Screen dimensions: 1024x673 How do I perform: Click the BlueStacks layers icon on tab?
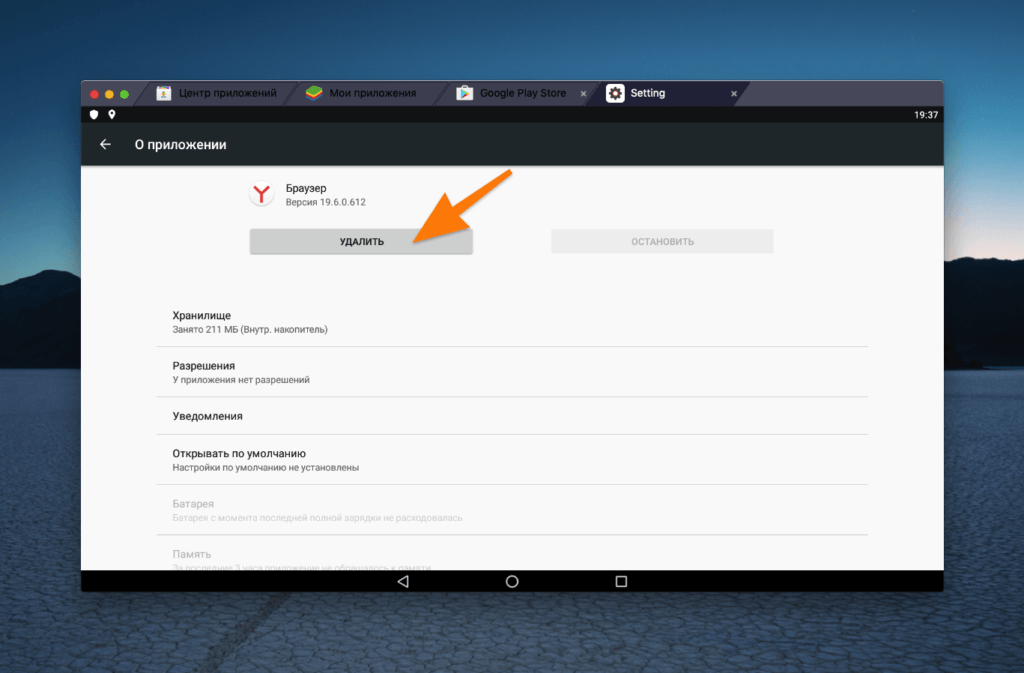click(x=314, y=93)
